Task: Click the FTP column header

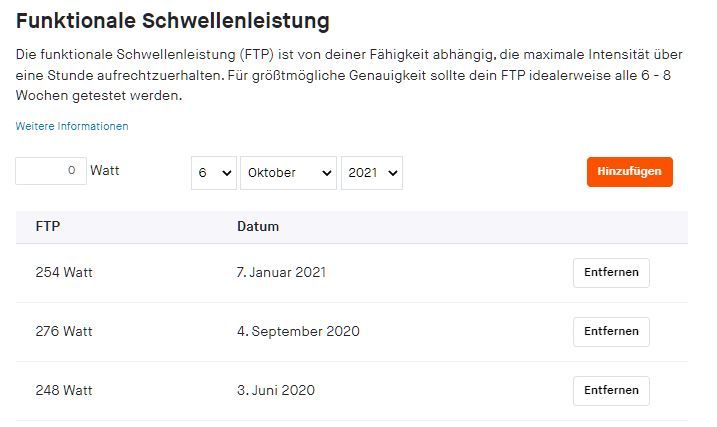Action: coord(48,226)
